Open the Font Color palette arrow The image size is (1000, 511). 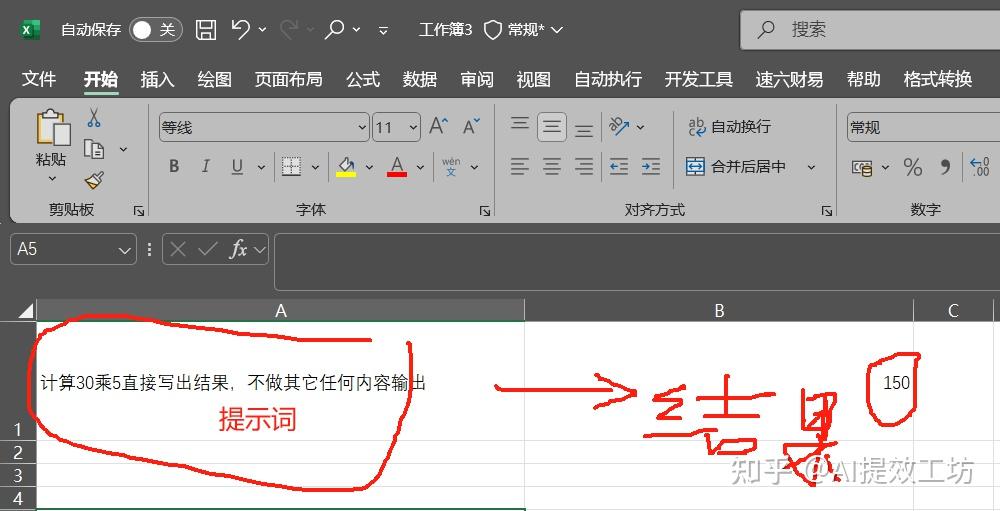[x=420, y=167]
